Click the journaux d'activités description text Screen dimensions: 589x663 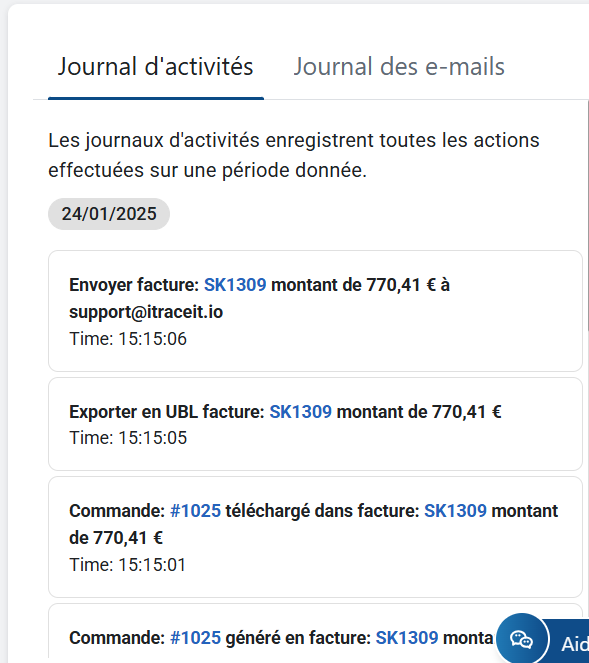294,155
